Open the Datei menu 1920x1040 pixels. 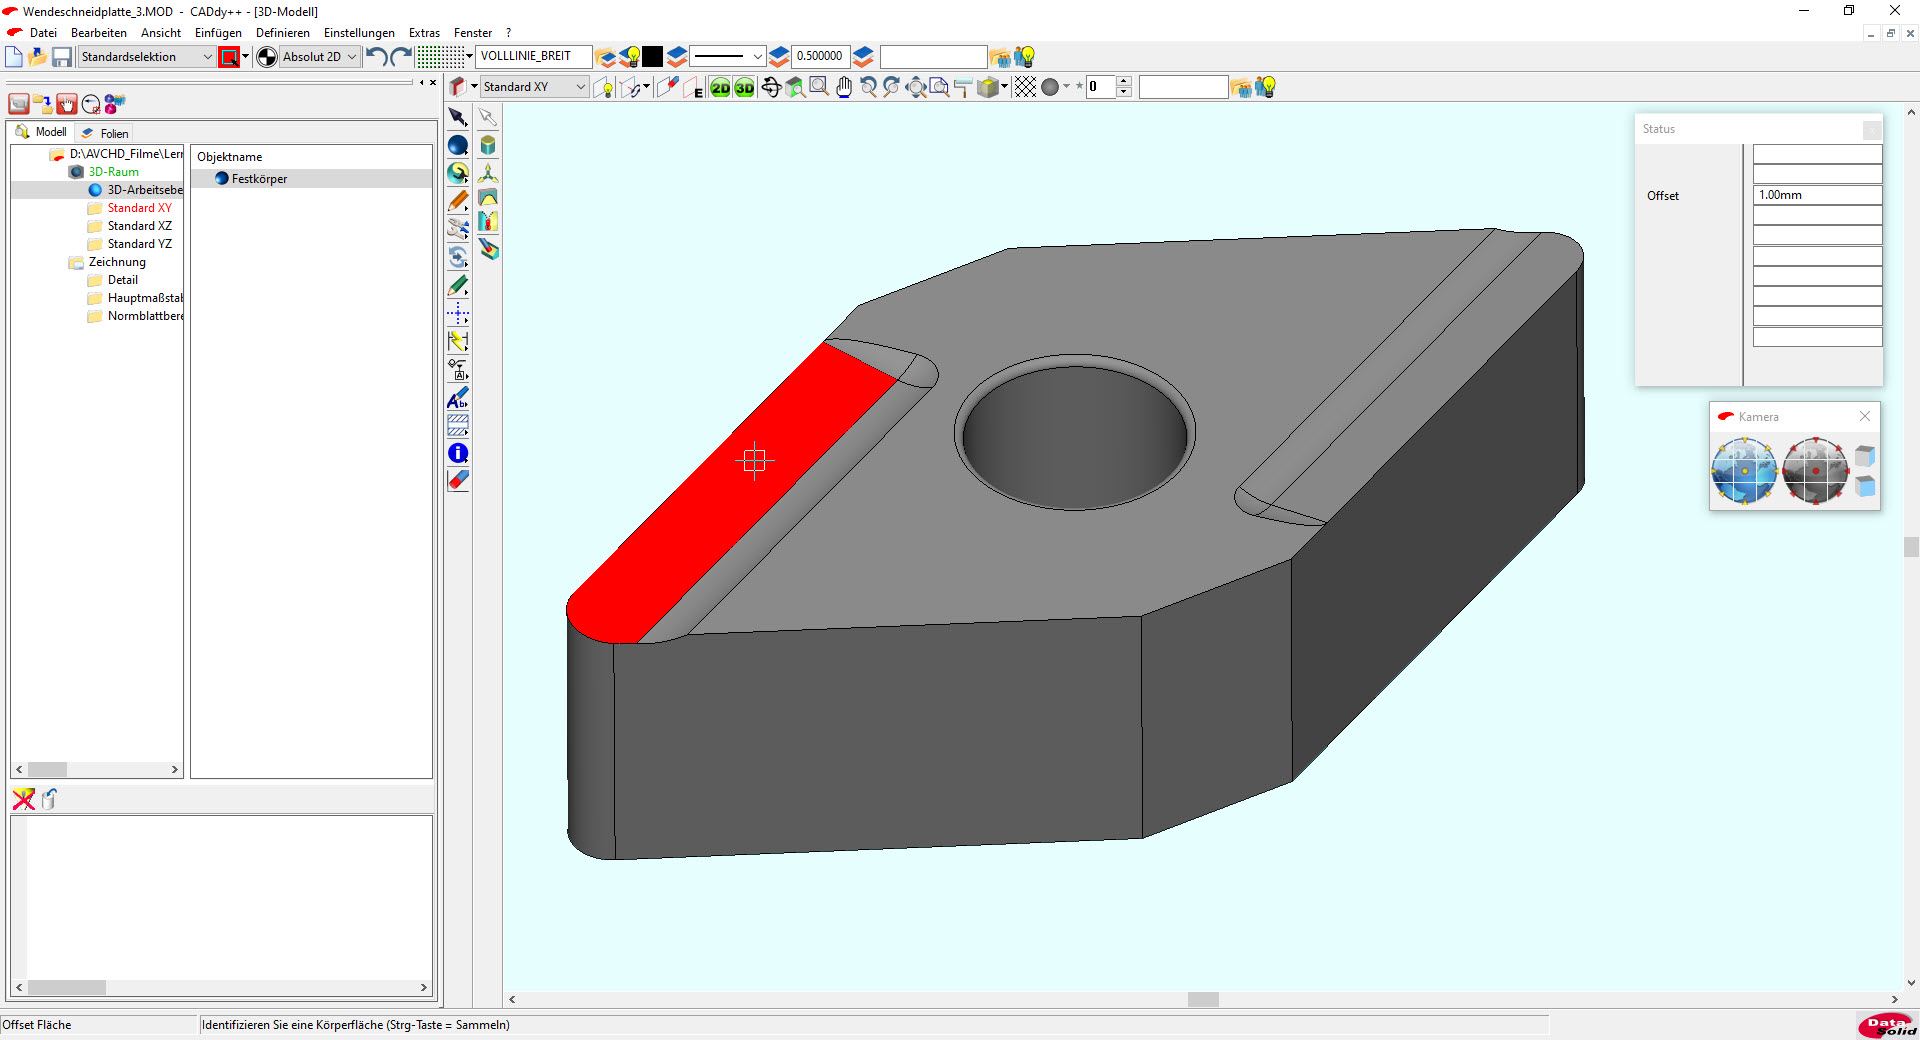(x=43, y=33)
